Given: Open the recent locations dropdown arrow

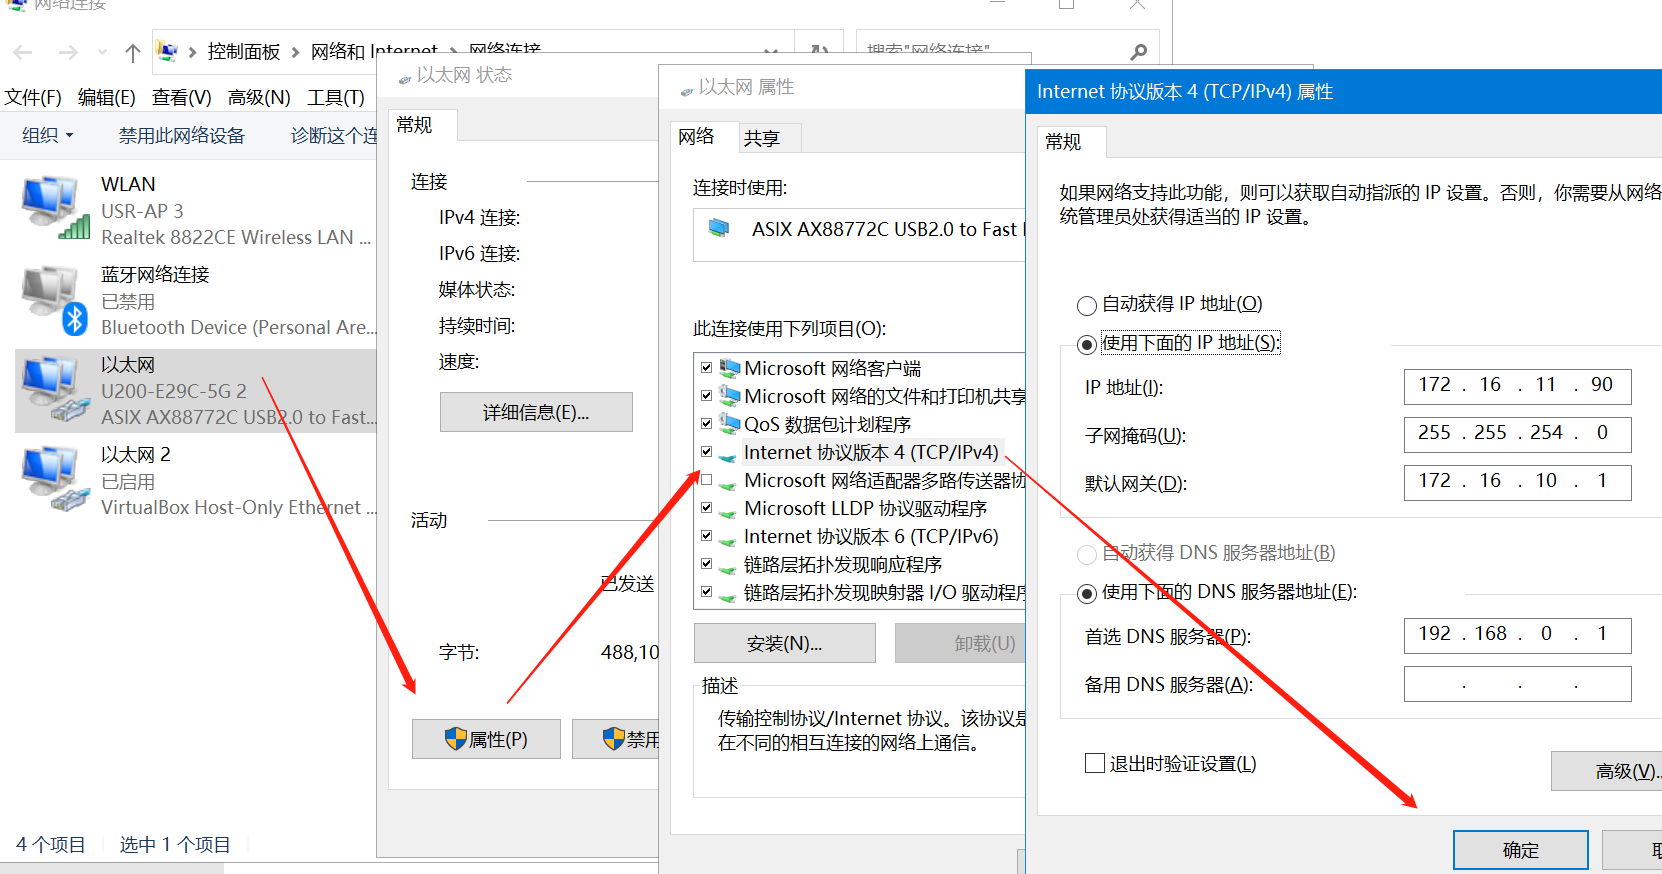Looking at the screenshot, I should point(102,52).
